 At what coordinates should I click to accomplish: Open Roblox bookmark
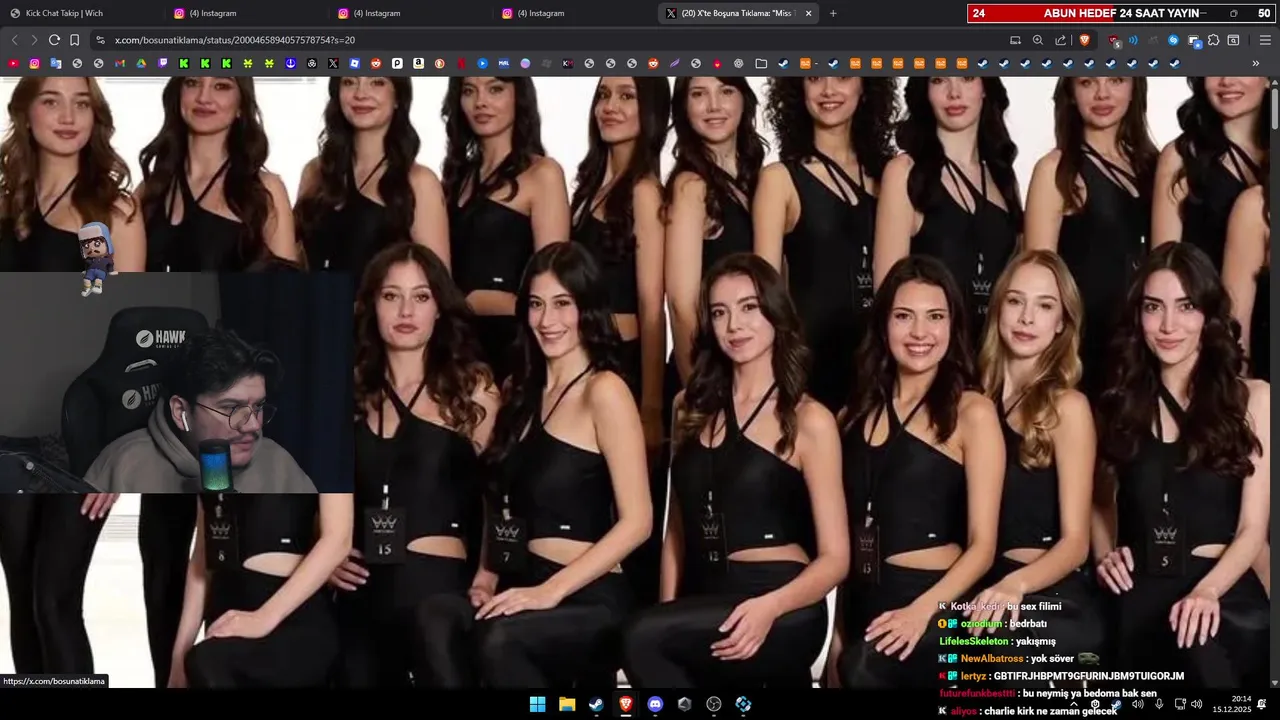[x=355, y=63]
